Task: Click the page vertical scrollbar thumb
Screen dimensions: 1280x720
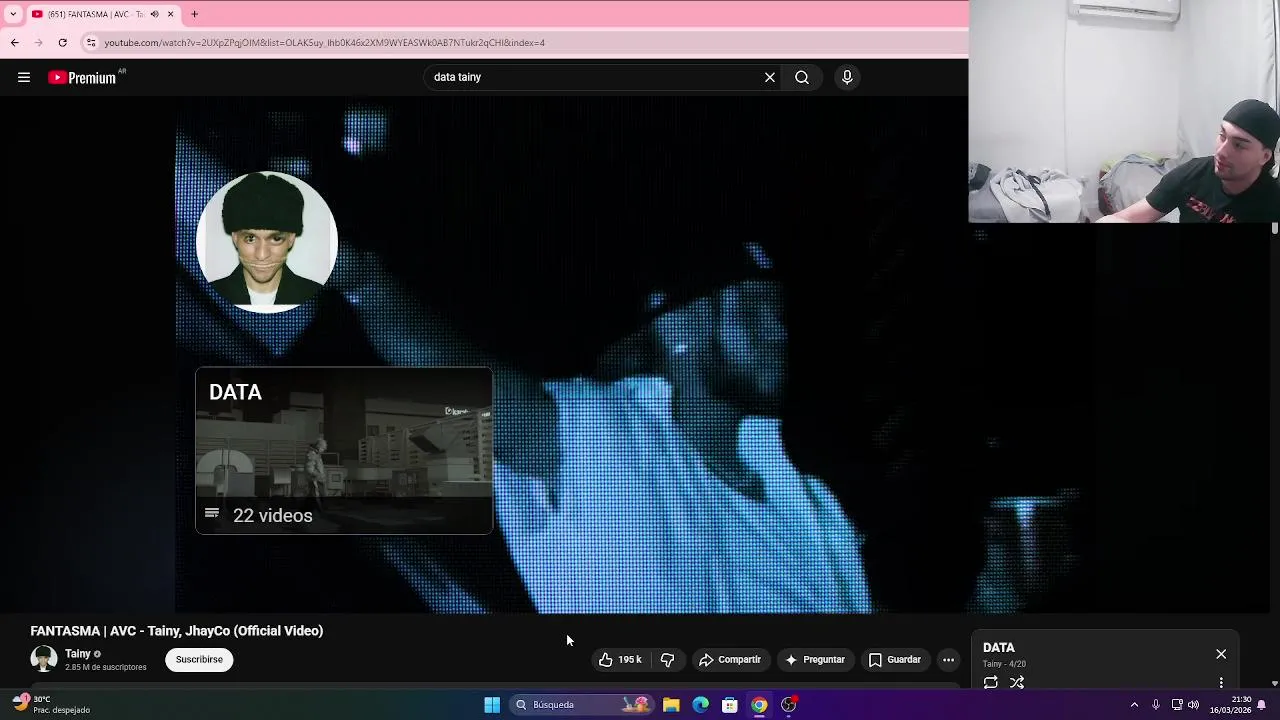Action: tap(1275, 229)
